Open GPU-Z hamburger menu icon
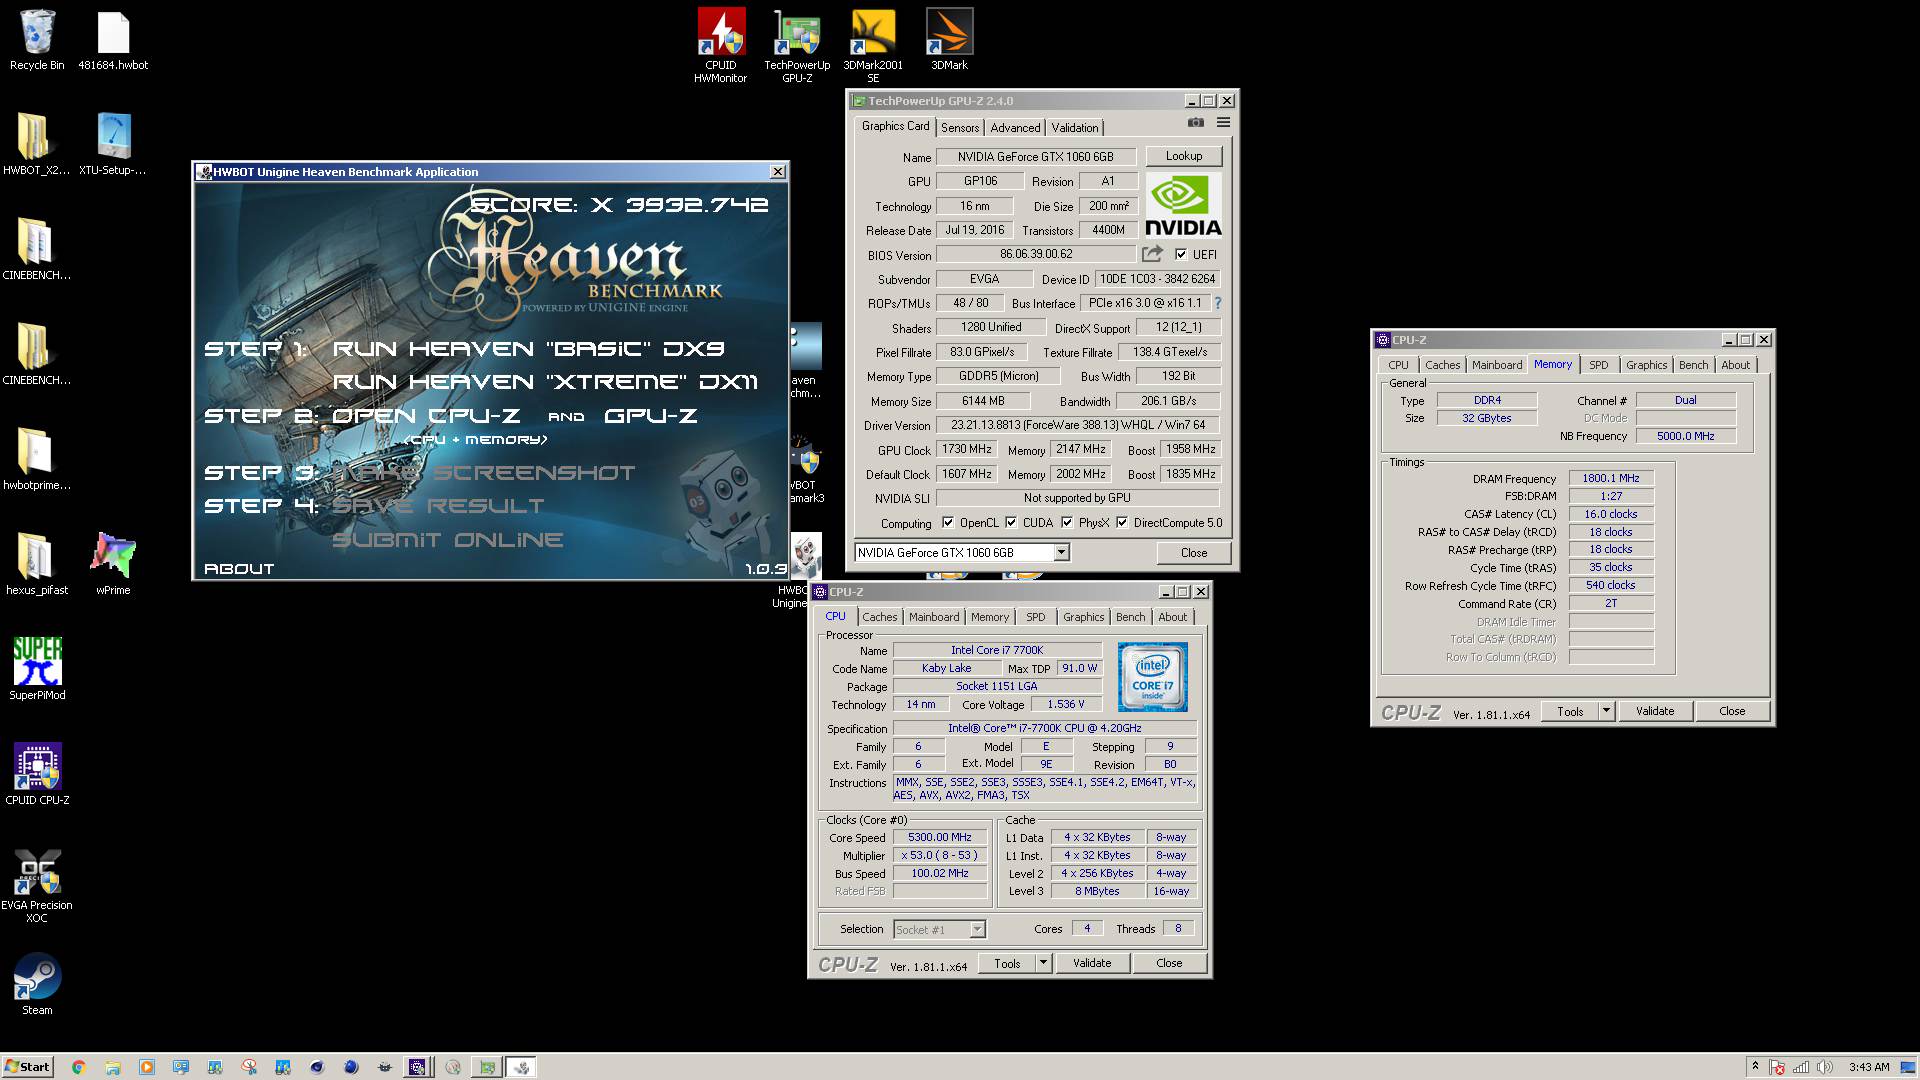This screenshot has width=1920, height=1080. click(1223, 122)
